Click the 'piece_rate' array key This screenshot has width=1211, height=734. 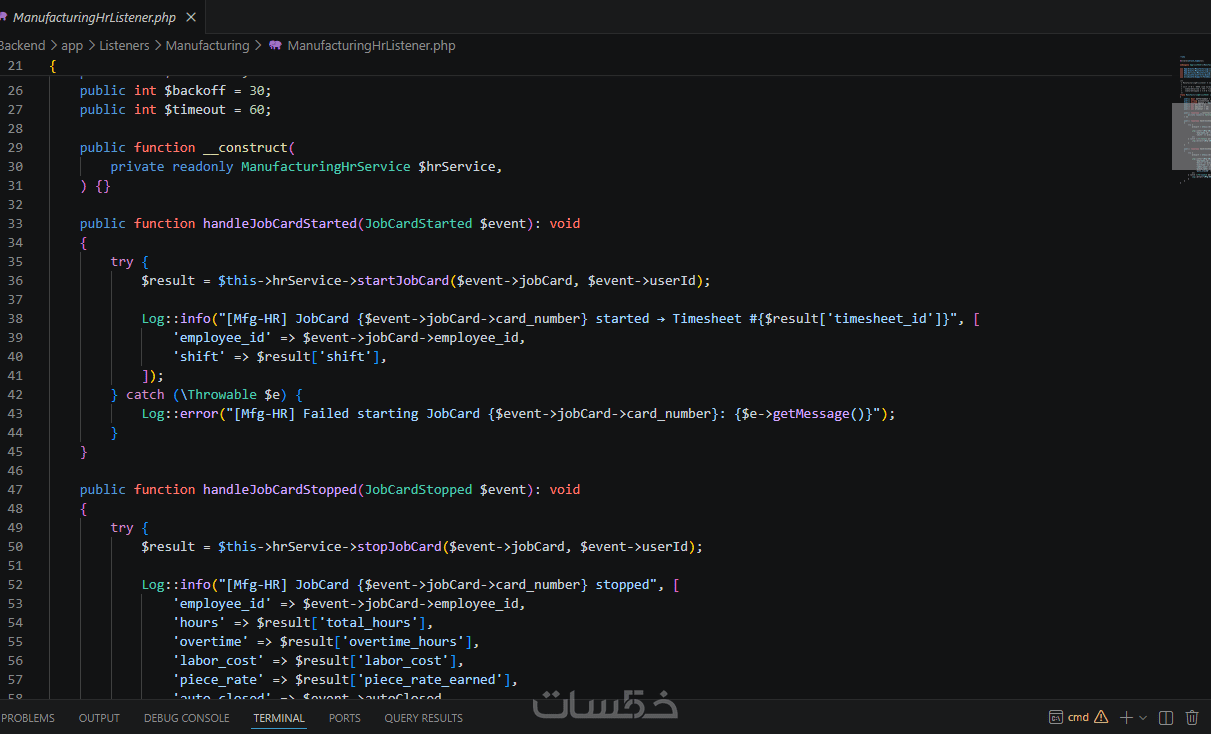pos(218,679)
